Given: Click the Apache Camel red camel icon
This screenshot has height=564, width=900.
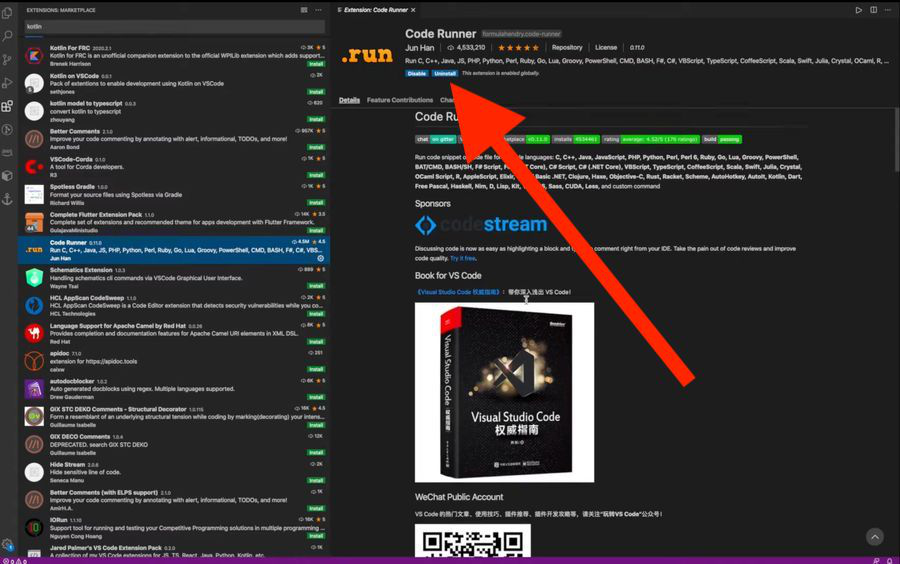Looking at the screenshot, I should click(x=34, y=333).
